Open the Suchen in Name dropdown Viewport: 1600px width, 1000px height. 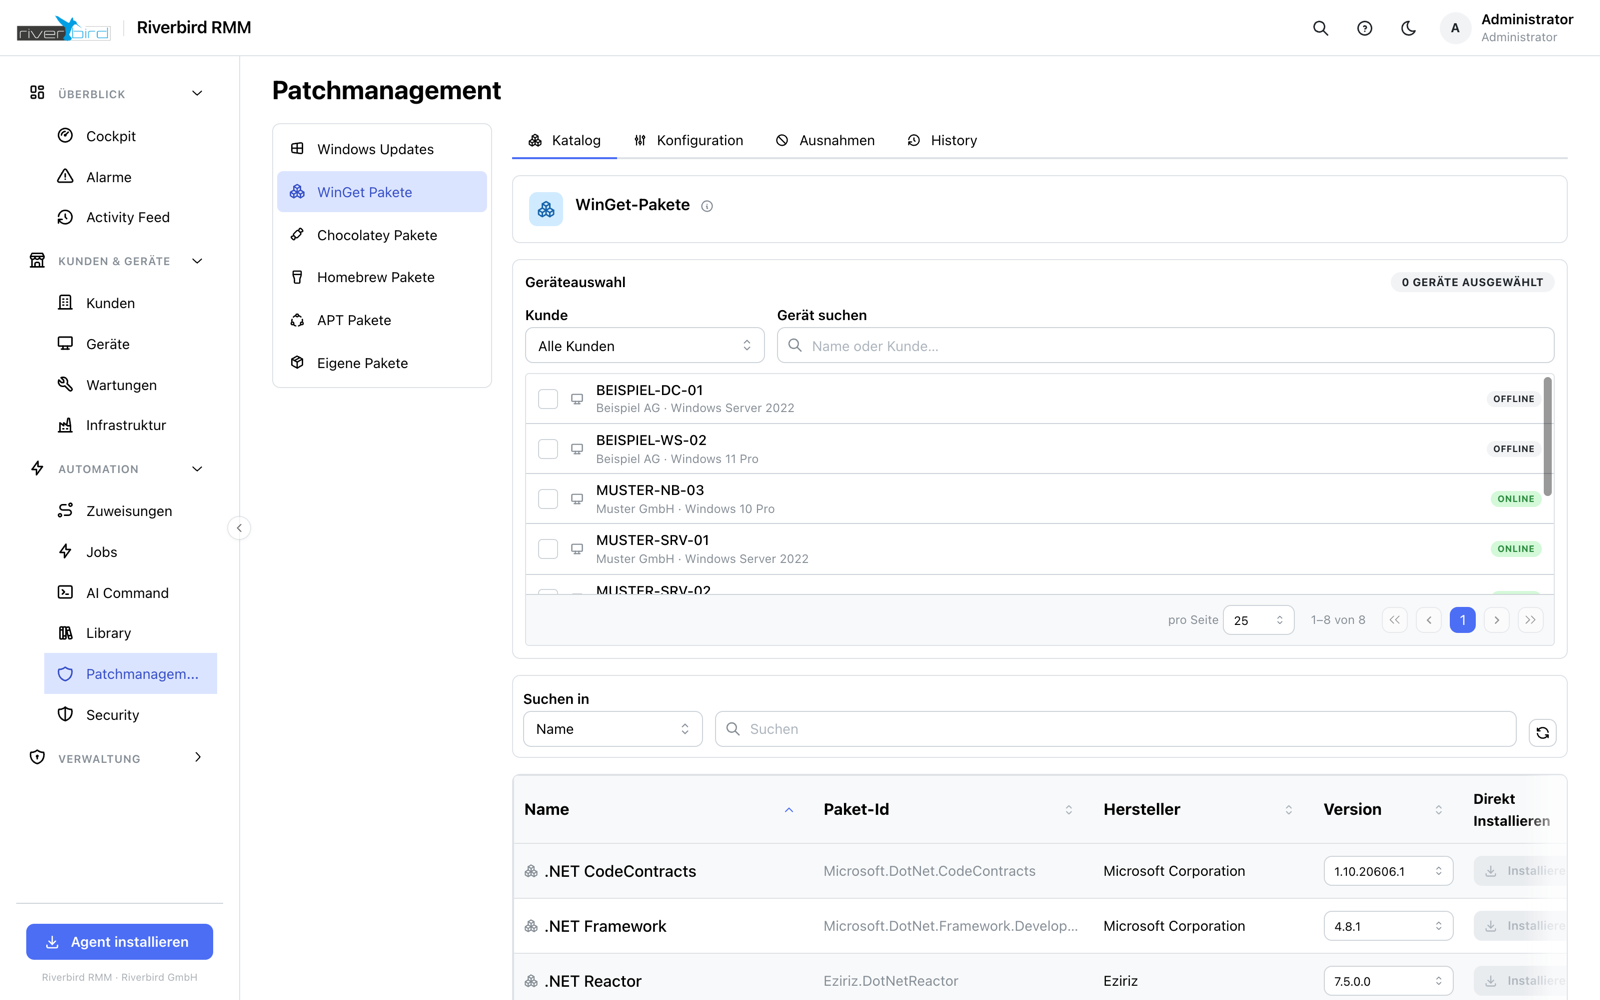tap(613, 729)
